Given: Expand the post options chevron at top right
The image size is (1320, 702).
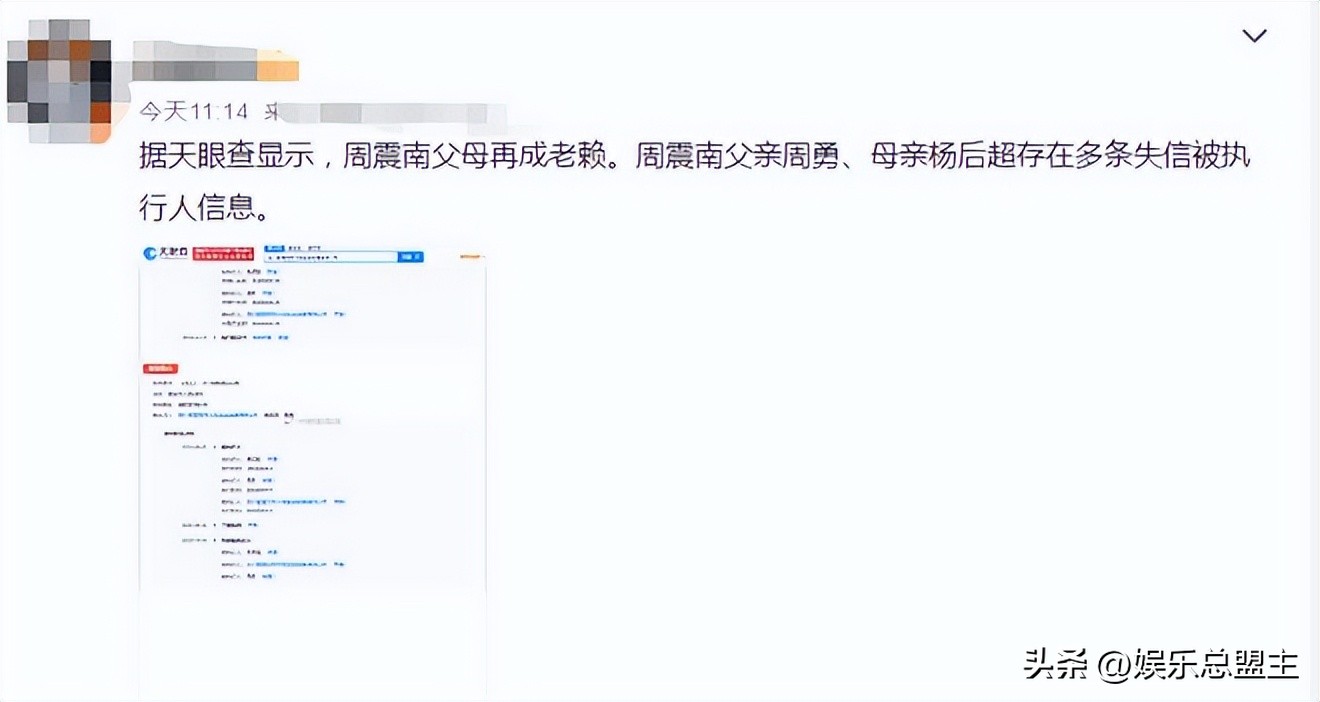Looking at the screenshot, I should click(1254, 34).
